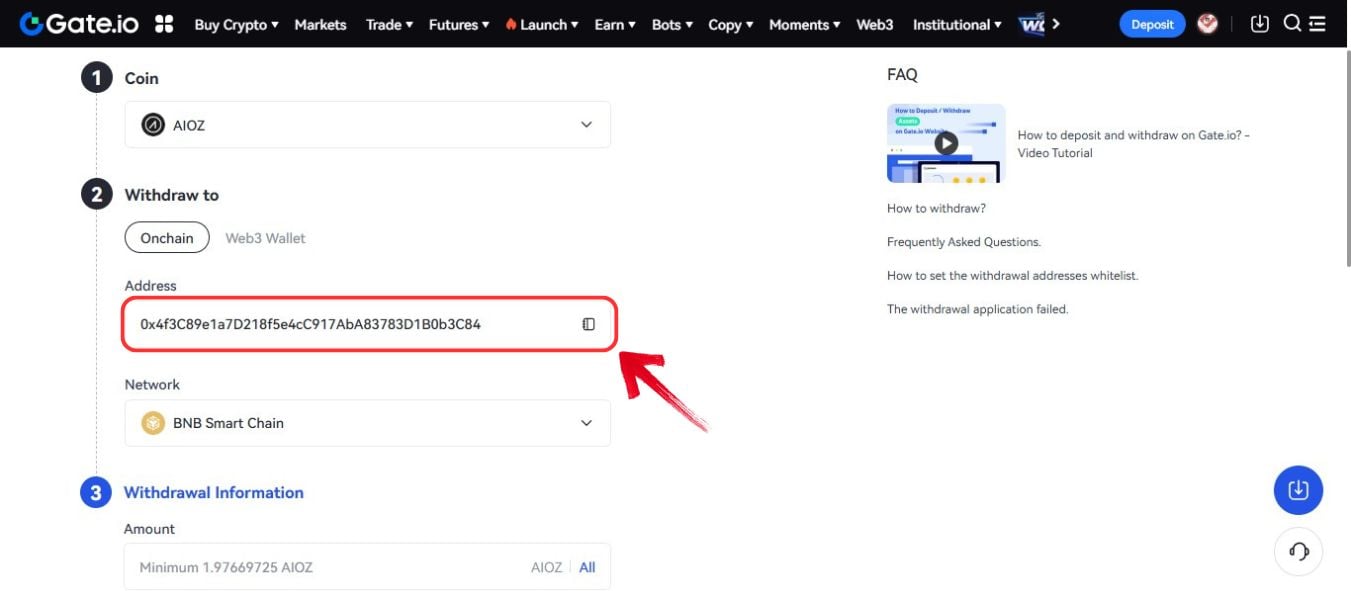Open the side menu list icon
This screenshot has width=1351, height=591.
click(1318, 24)
